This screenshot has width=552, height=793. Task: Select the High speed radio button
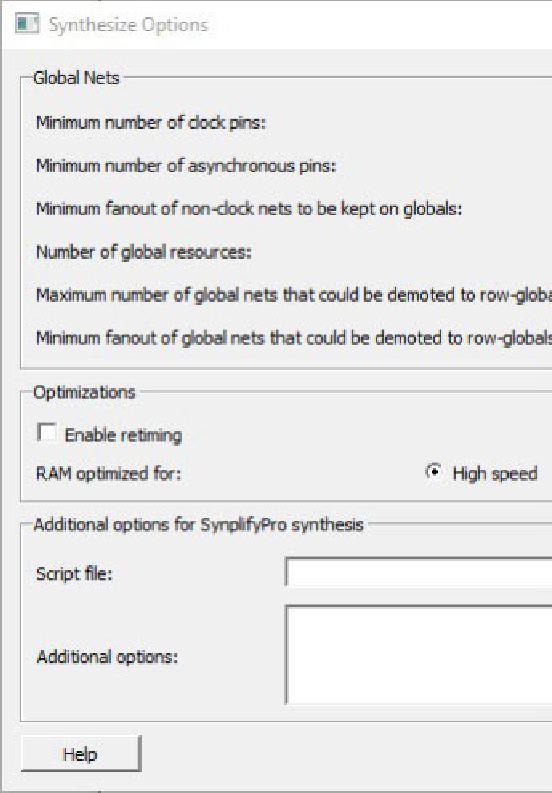coord(434,472)
